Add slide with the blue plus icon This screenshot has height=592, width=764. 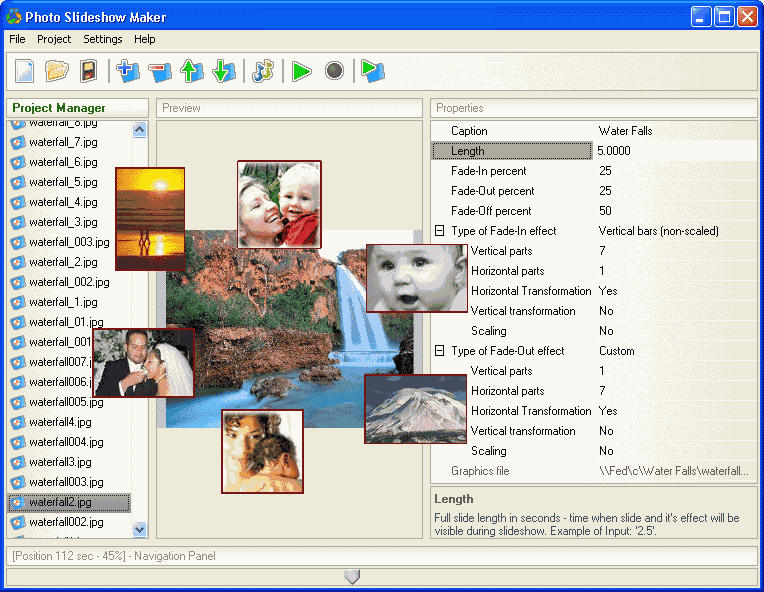(128, 71)
